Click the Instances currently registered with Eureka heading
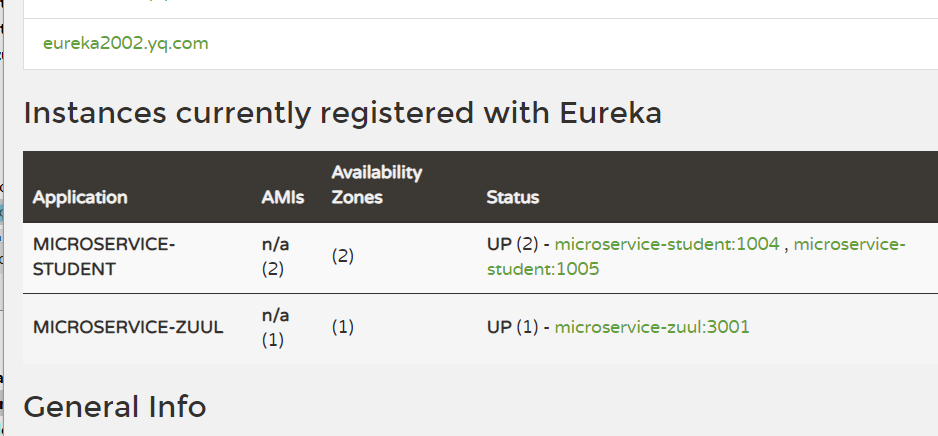Image resolution: width=938 pixels, height=436 pixels. coord(342,113)
